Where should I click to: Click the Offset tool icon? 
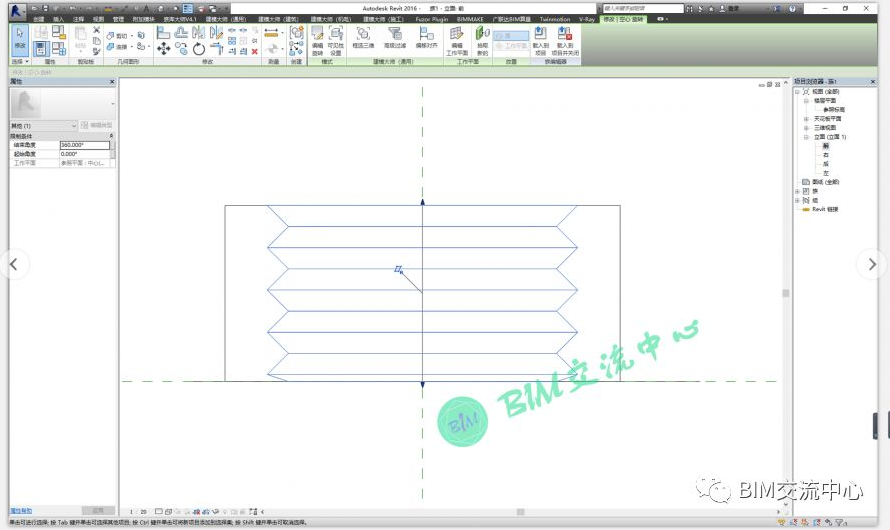[181, 33]
